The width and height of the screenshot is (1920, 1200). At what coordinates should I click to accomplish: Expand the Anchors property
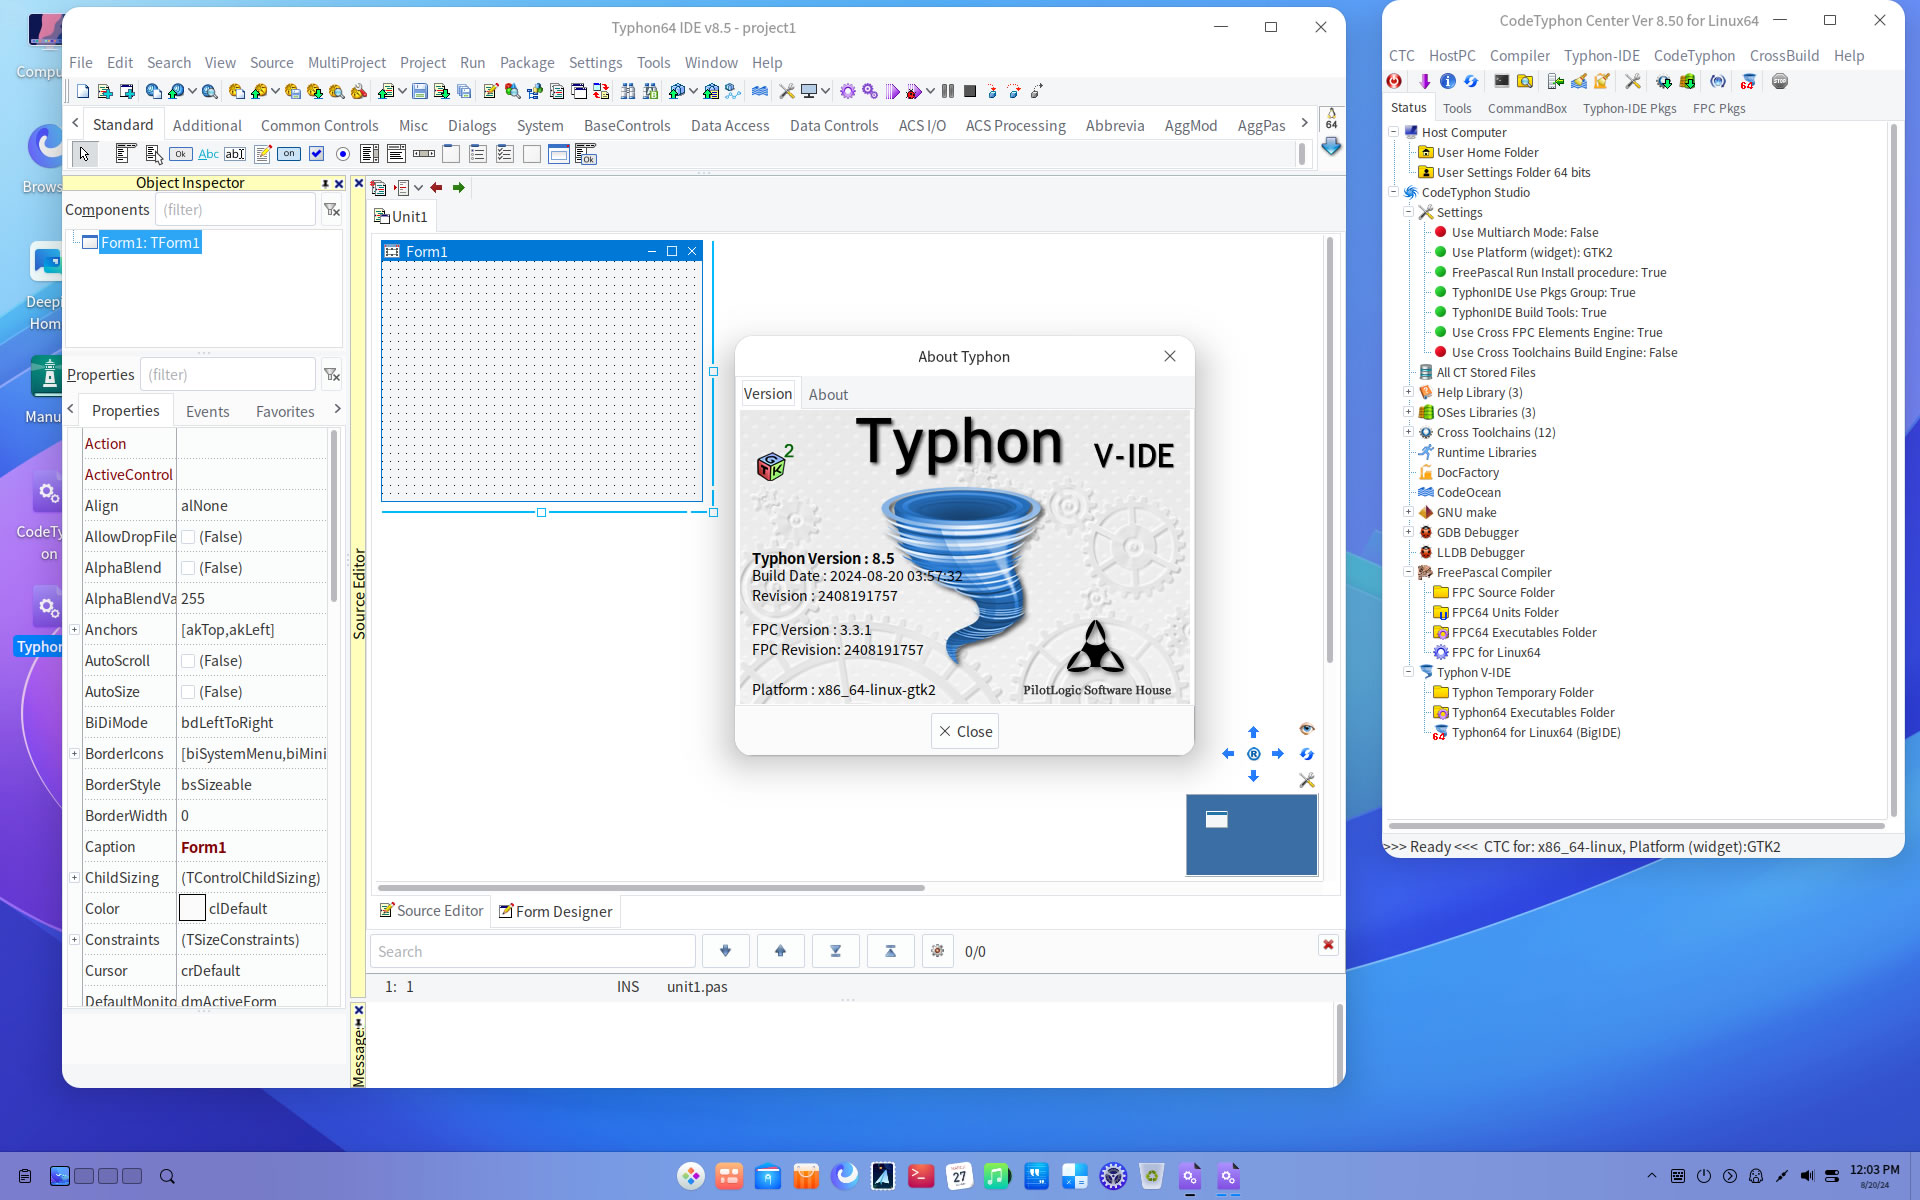click(x=74, y=630)
